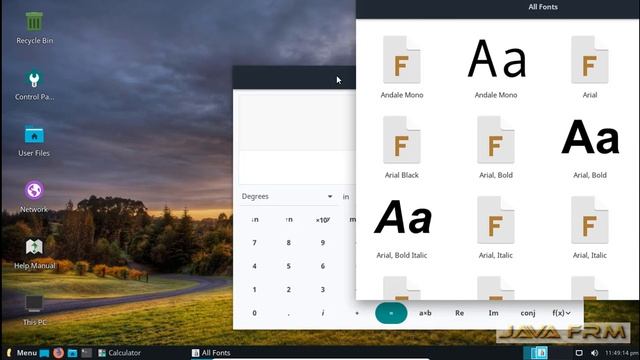Click the imaginary unit i button
This screenshot has height=360, width=640.
[x=322, y=313]
